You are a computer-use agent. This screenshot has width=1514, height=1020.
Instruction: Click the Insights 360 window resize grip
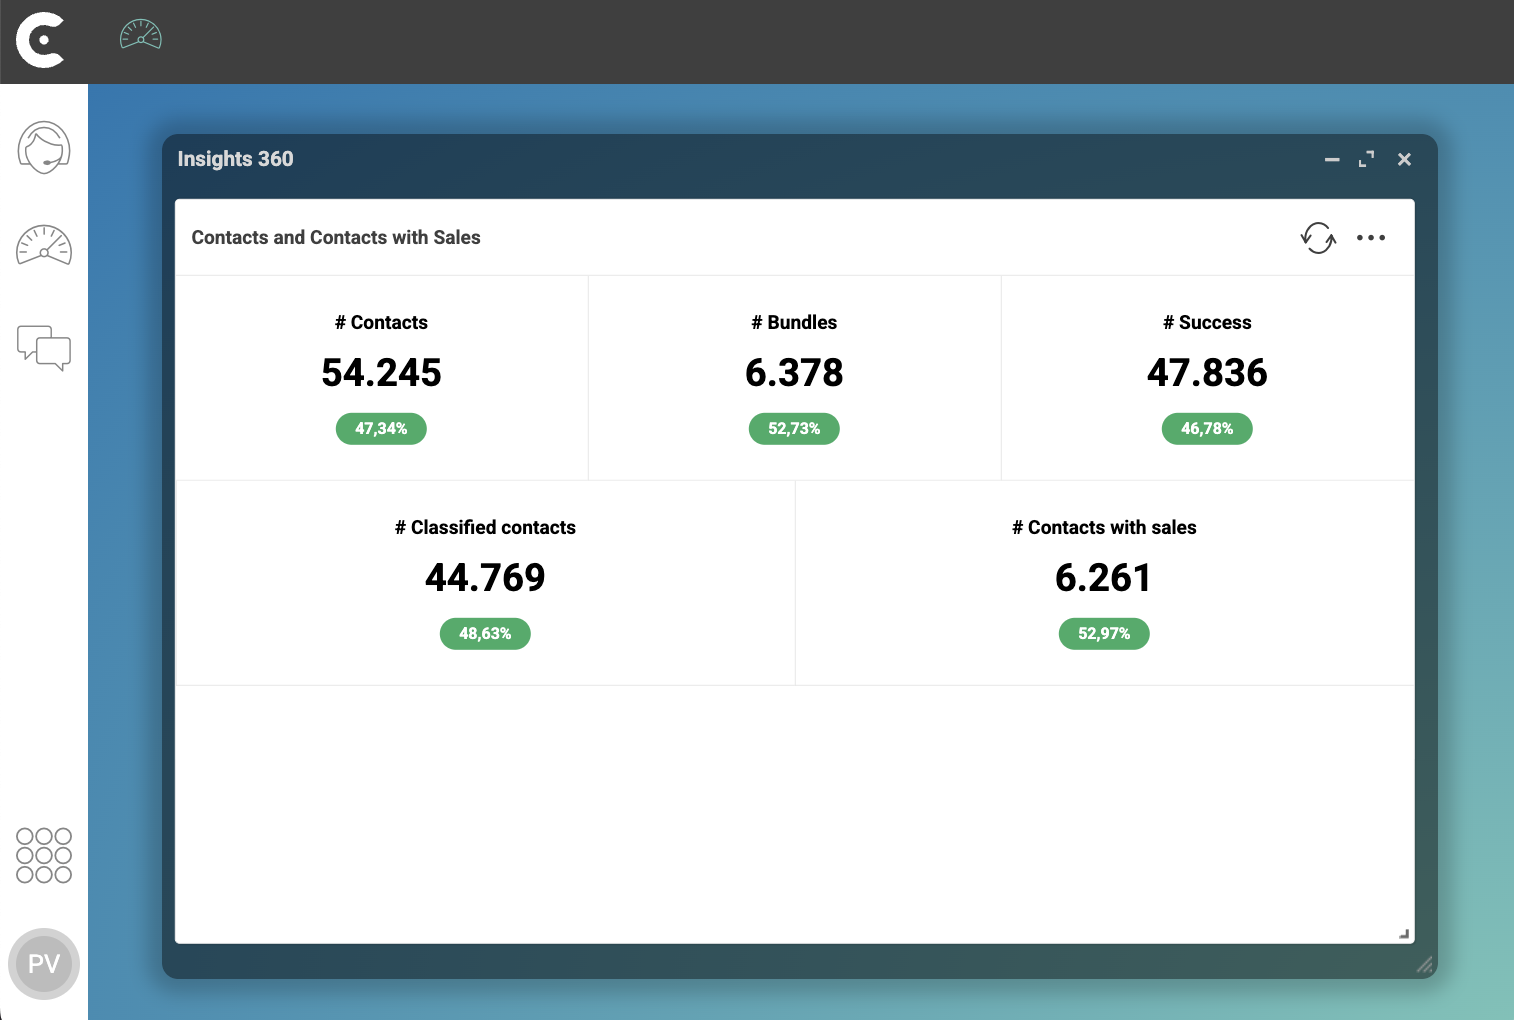[x=1425, y=965]
